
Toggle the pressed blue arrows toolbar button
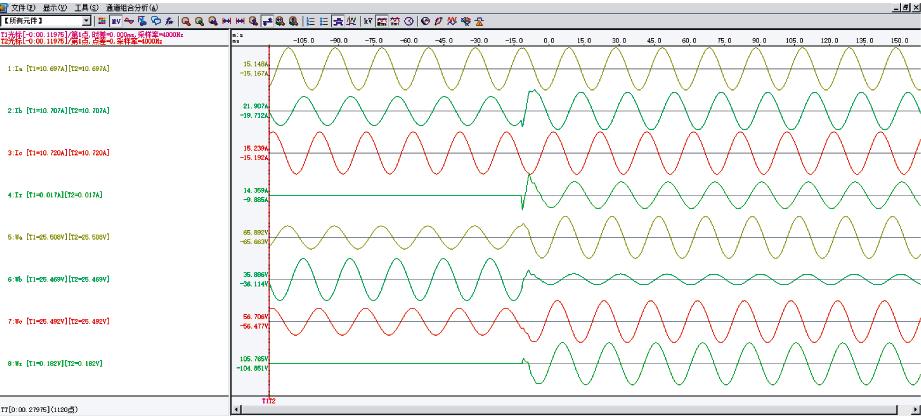[267, 21]
